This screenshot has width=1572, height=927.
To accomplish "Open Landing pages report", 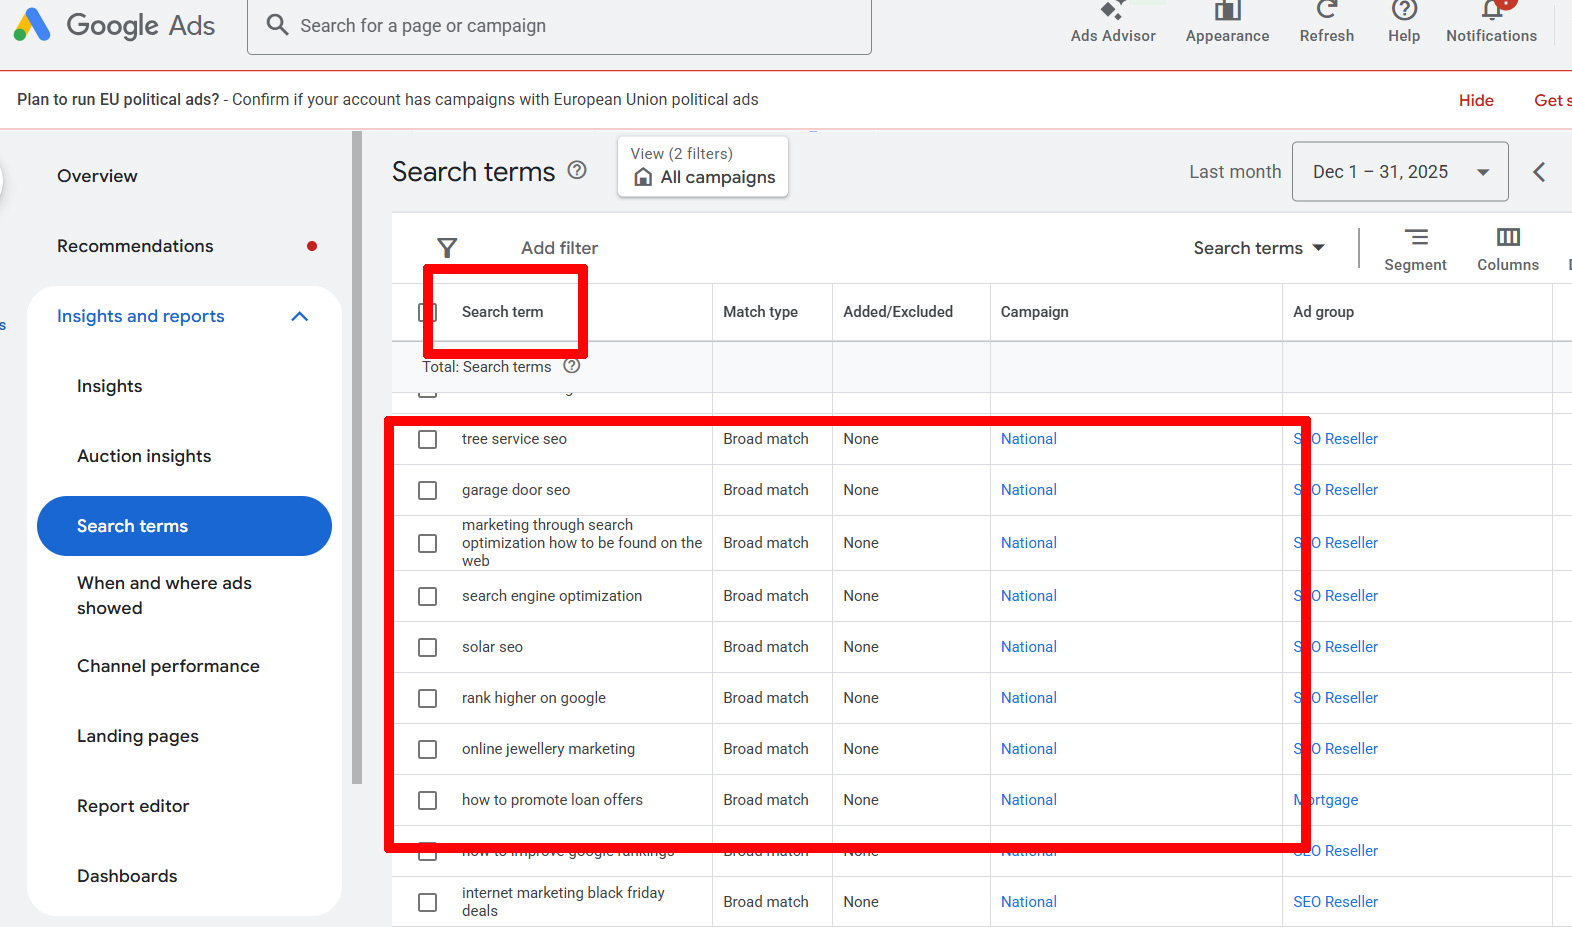I will point(138,736).
